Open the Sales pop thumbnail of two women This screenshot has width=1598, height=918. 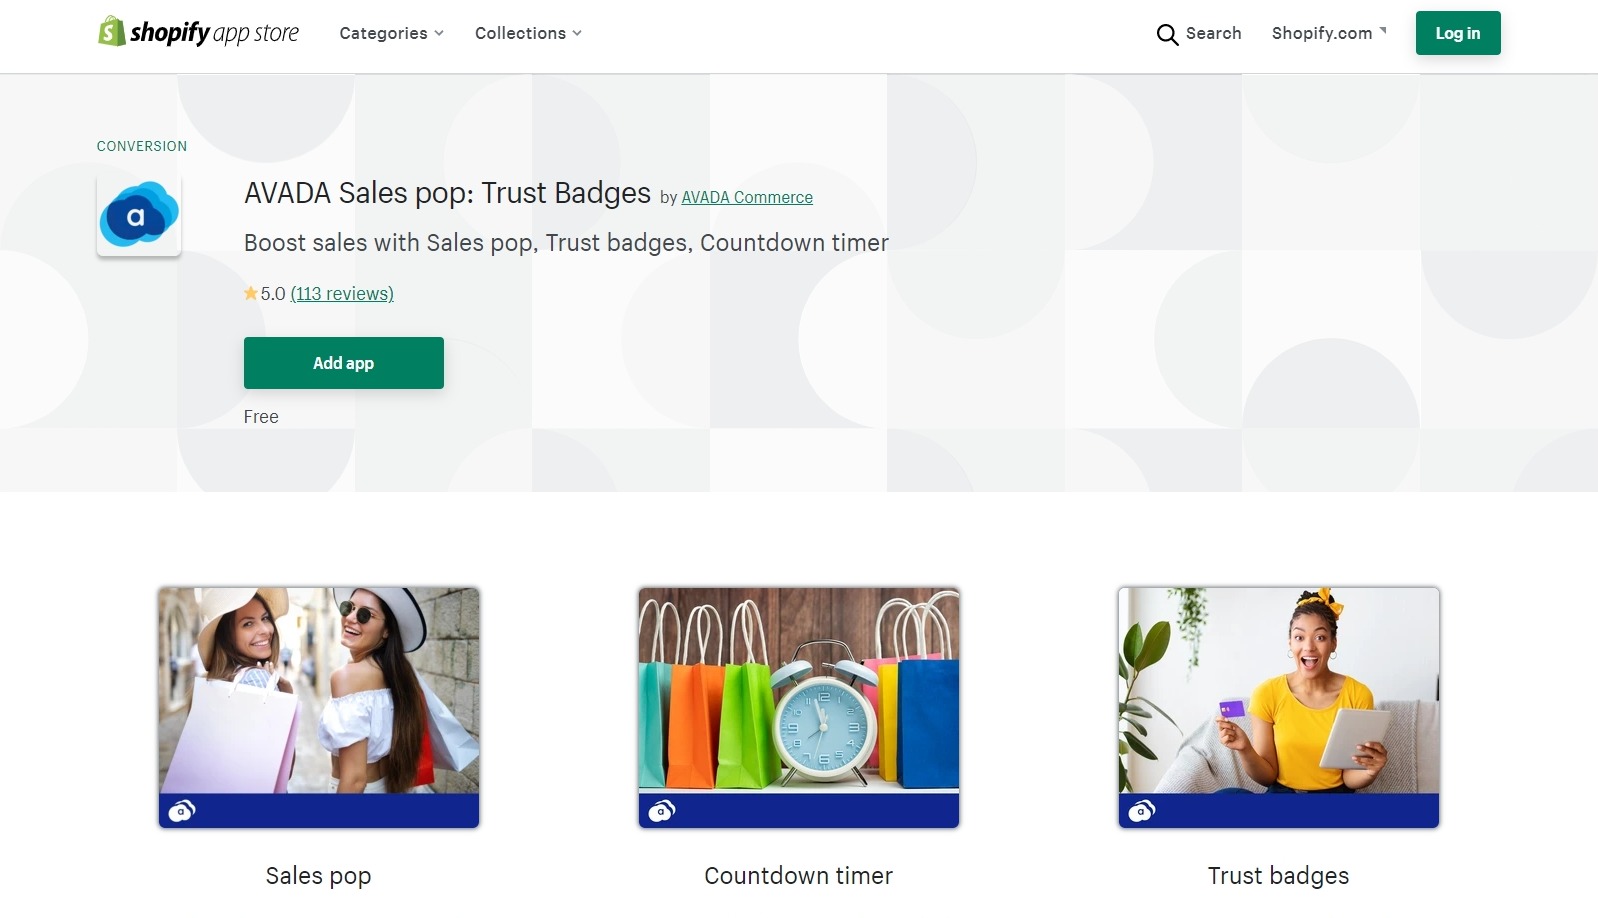[x=319, y=690]
